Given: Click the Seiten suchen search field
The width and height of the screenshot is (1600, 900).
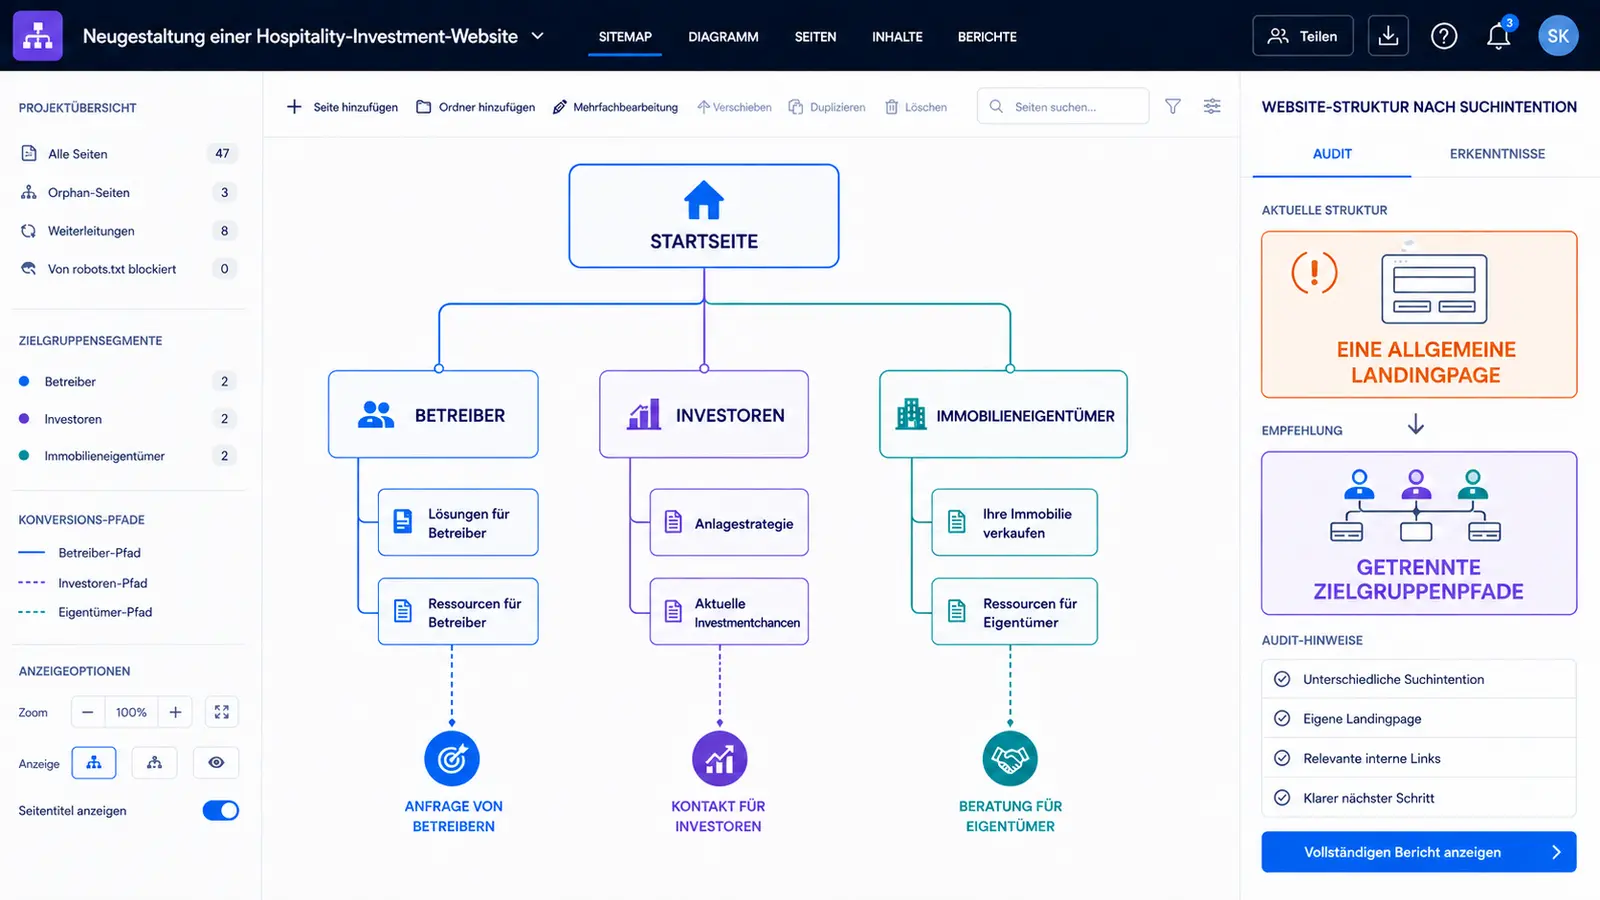Looking at the screenshot, I should pos(1063,106).
